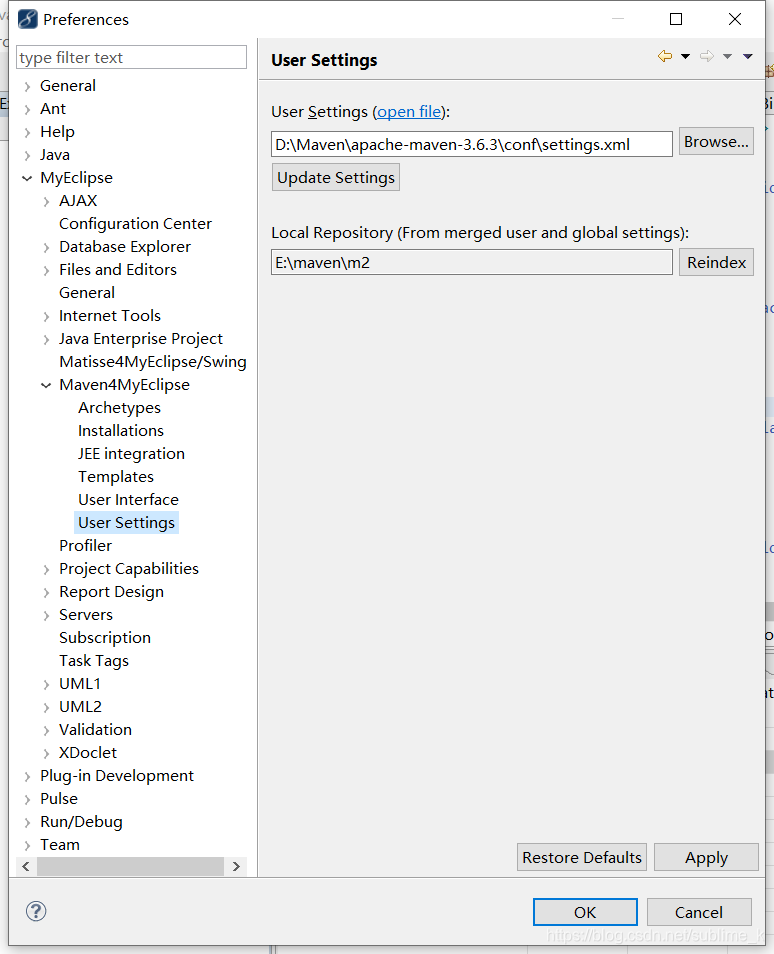Image resolution: width=774 pixels, height=954 pixels.
Task: Expand the UML2 node
Action: pyautogui.click(x=46, y=708)
